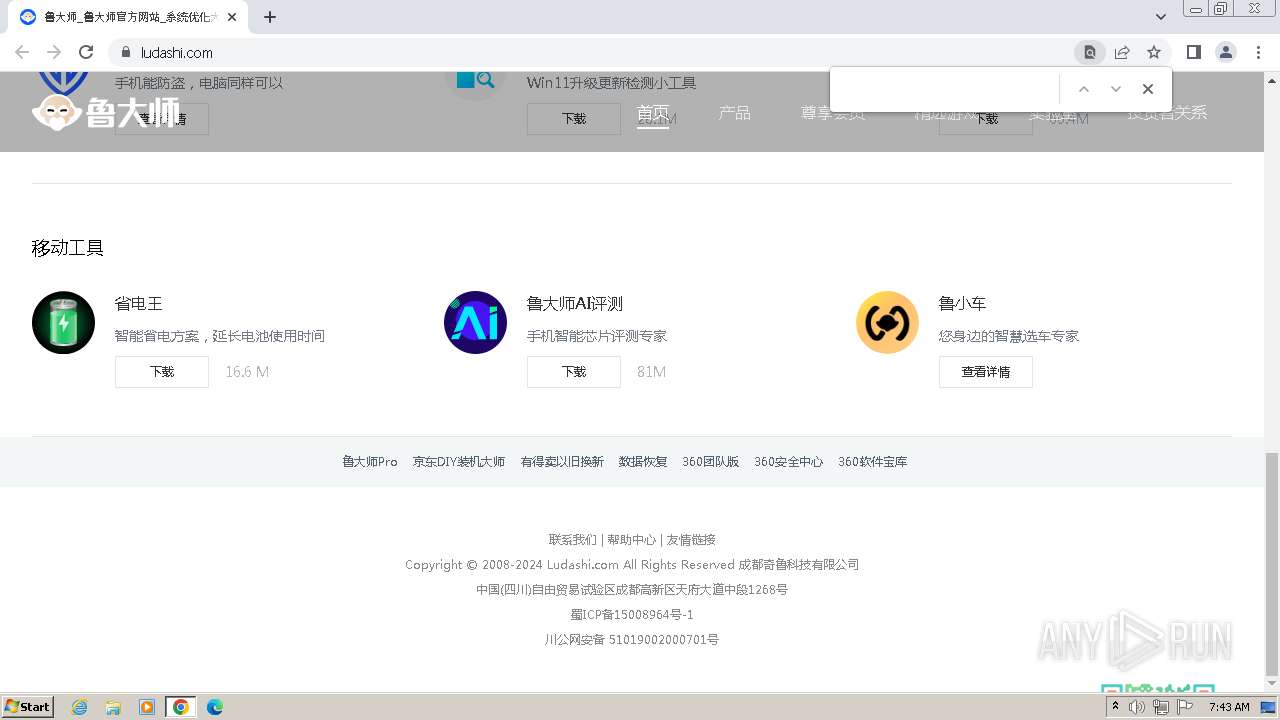The width and height of the screenshot is (1280, 720).
Task: Click Chrome icon in taskbar
Action: click(x=181, y=707)
